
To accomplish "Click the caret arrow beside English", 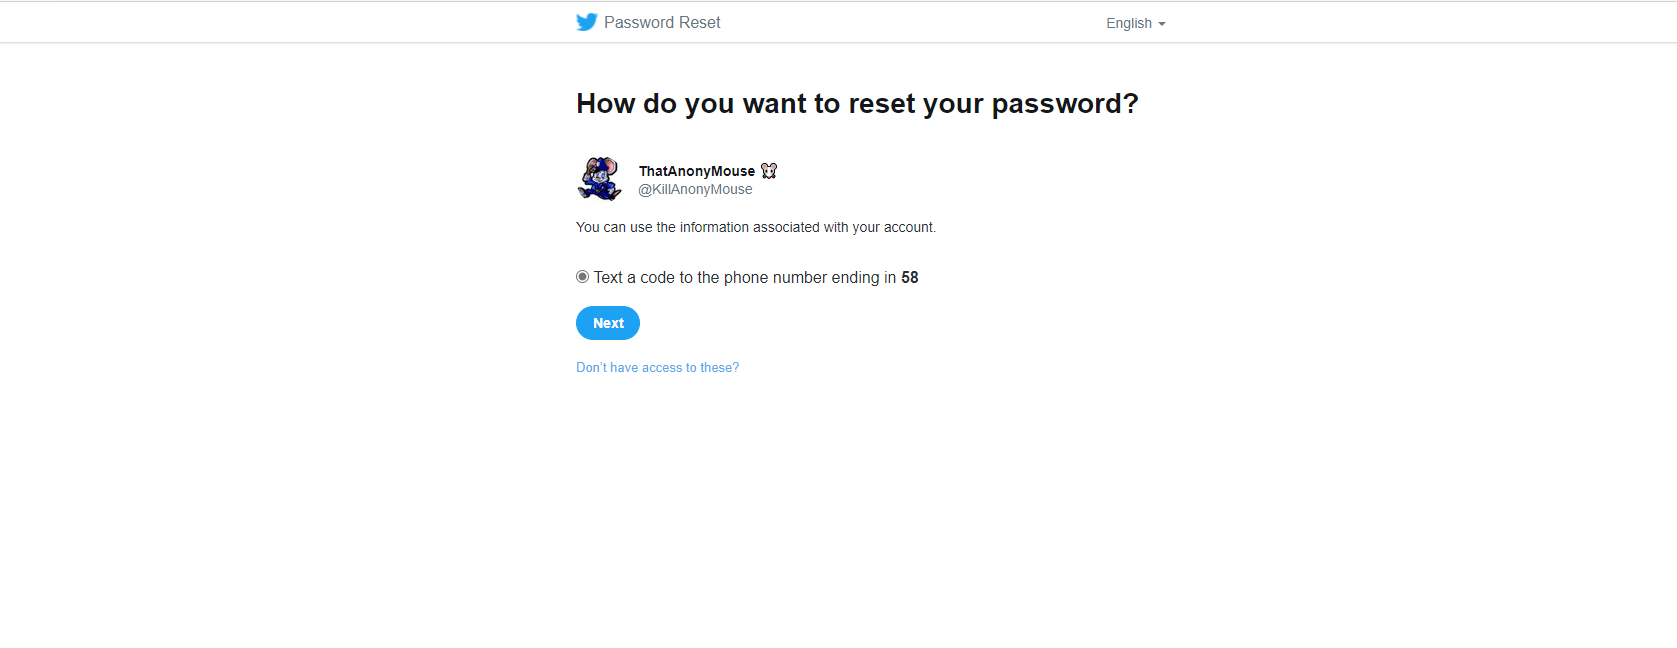I will [x=1162, y=24].
